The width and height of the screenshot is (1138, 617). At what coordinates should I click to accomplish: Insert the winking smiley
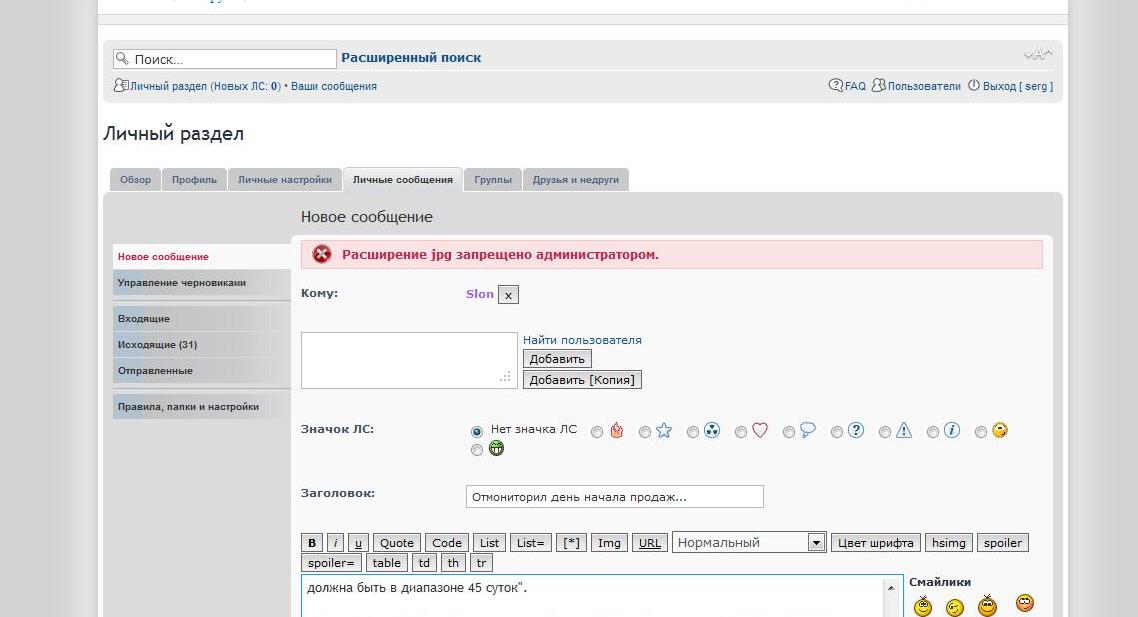click(955, 607)
